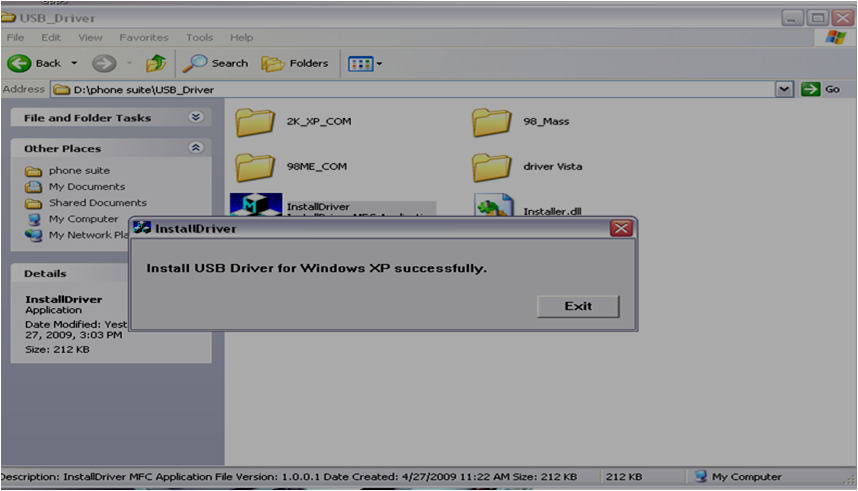Click the Up folder icon
858x491 pixels.
(156, 63)
